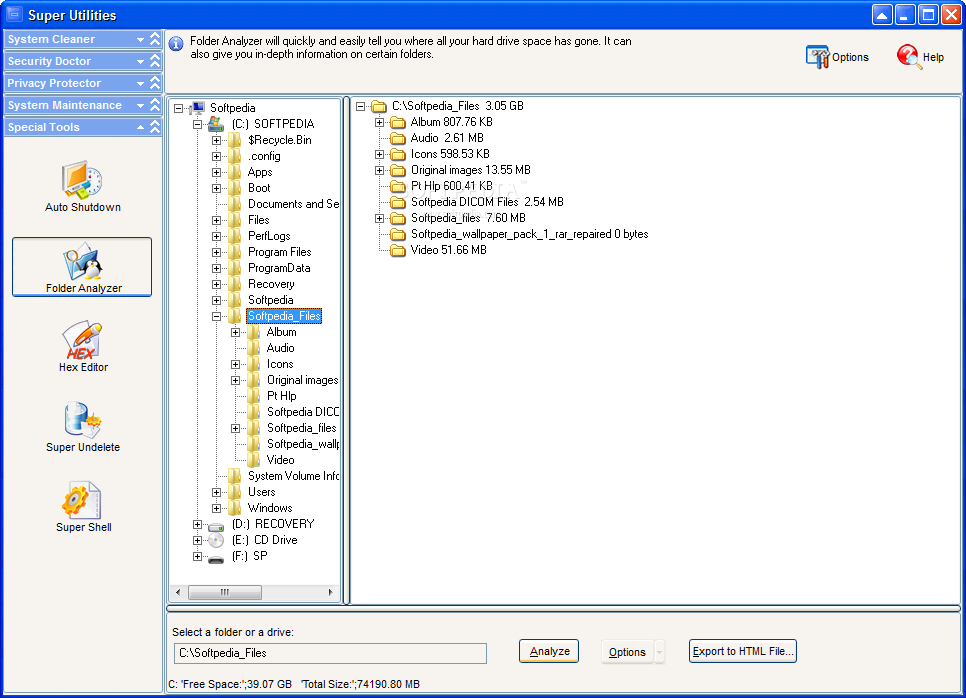Launch the Super Shell tool
Image resolution: width=966 pixels, height=698 pixels.
[83, 506]
